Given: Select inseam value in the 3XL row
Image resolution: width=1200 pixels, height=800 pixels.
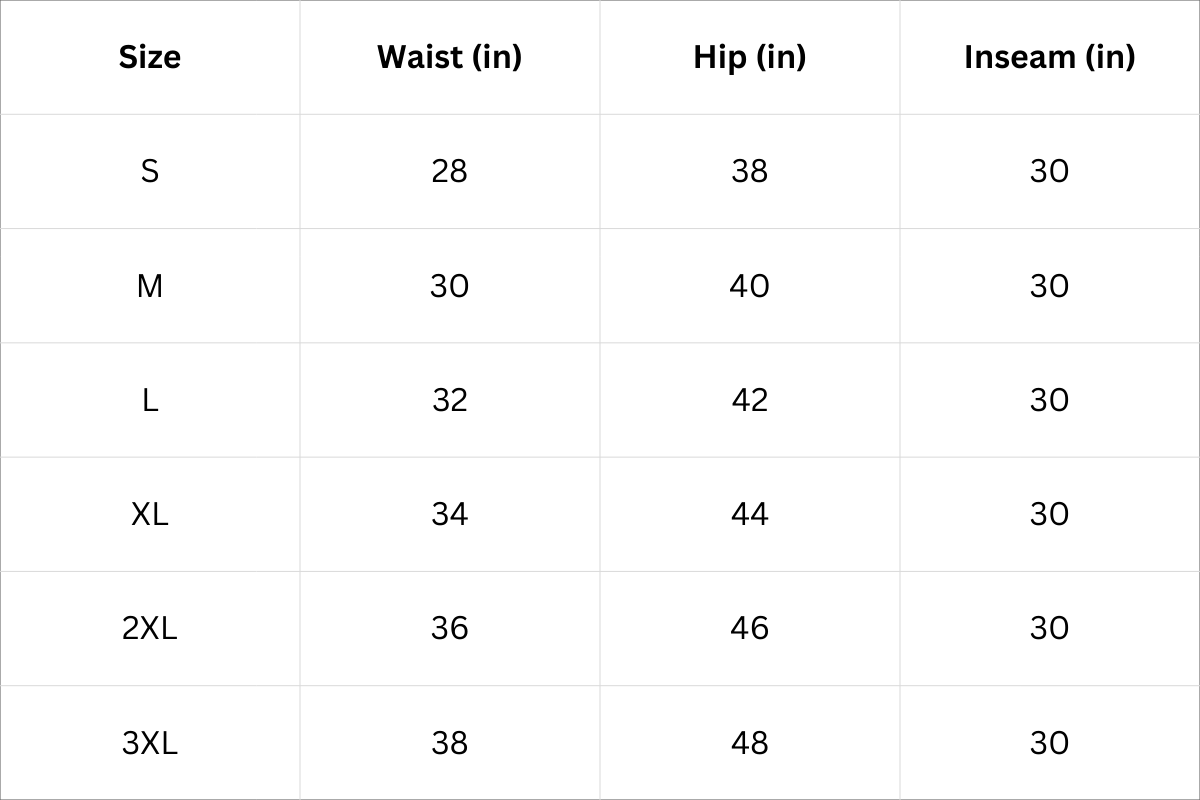Looking at the screenshot, I should 1049,743.
